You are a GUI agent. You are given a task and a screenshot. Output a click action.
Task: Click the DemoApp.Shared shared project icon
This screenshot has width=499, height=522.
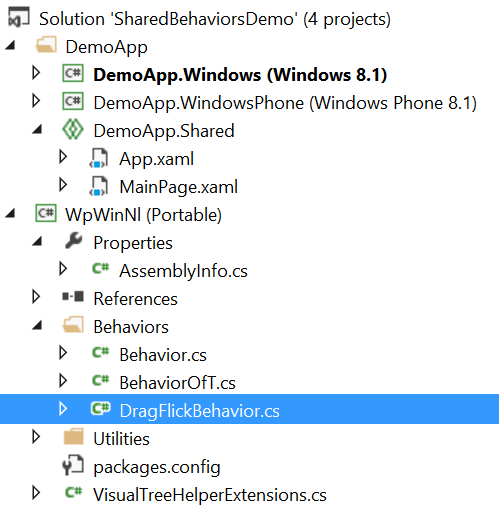(x=73, y=129)
